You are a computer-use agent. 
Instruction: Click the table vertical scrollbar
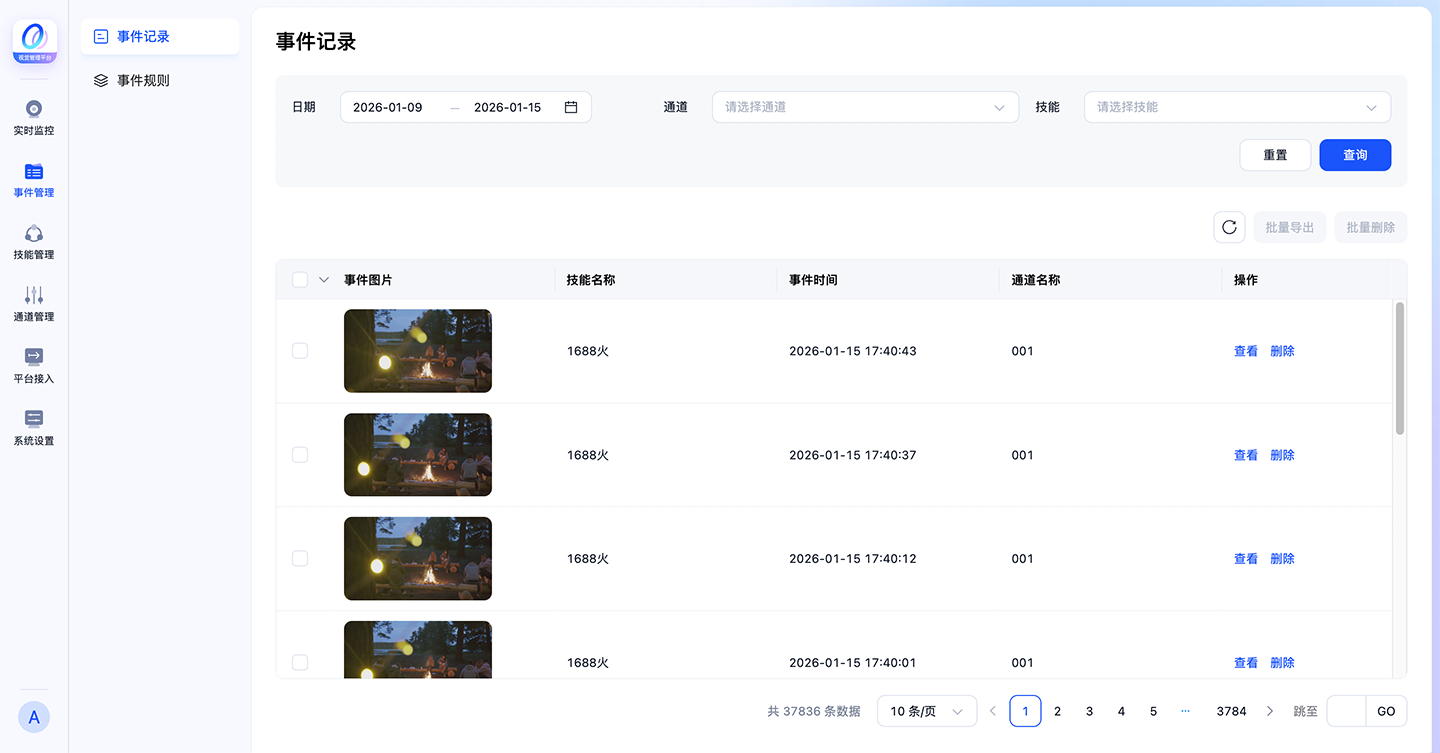point(1400,368)
